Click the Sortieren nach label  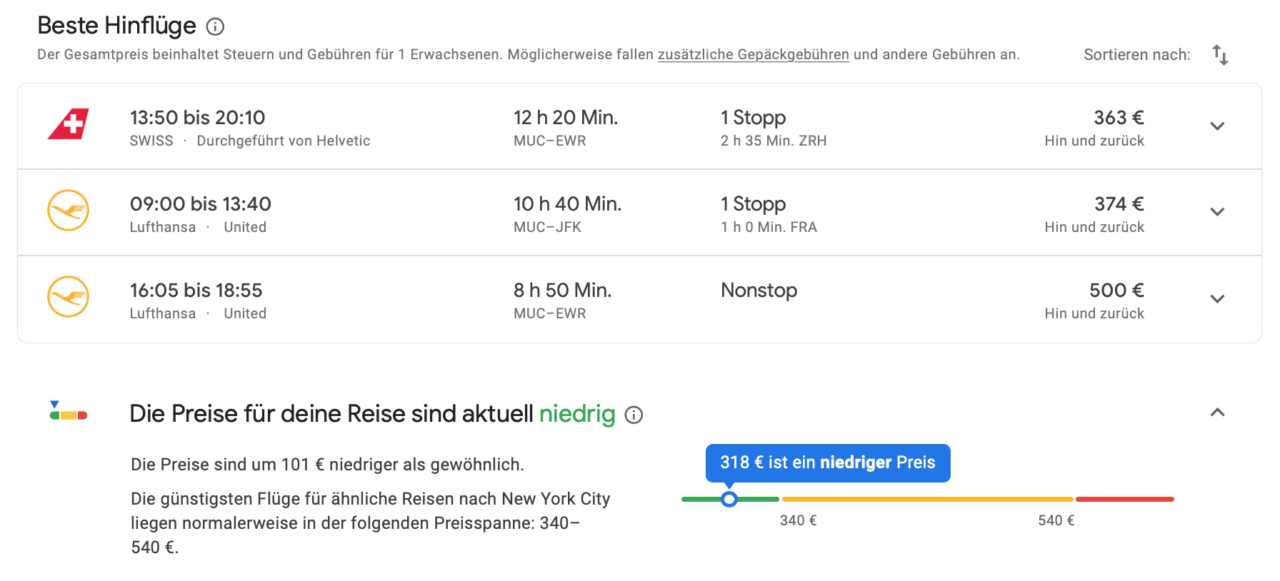[x=1136, y=55]
